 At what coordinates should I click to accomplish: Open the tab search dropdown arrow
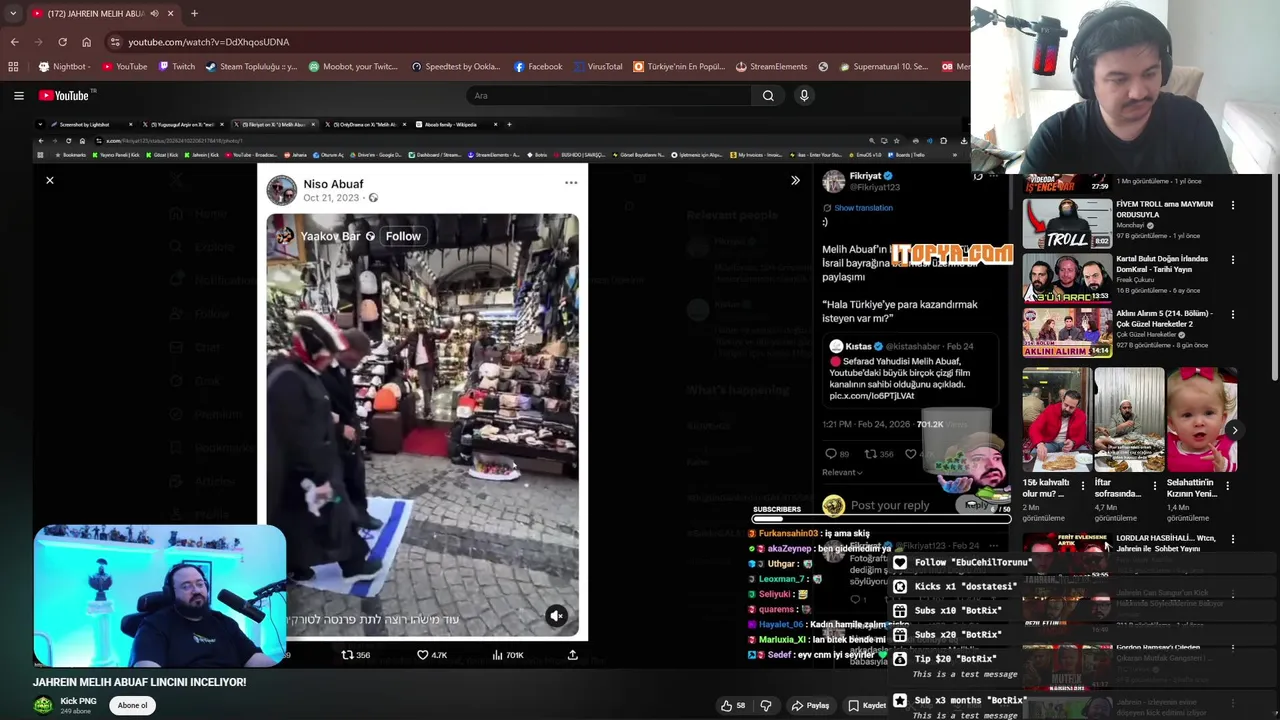pos(12,13)
